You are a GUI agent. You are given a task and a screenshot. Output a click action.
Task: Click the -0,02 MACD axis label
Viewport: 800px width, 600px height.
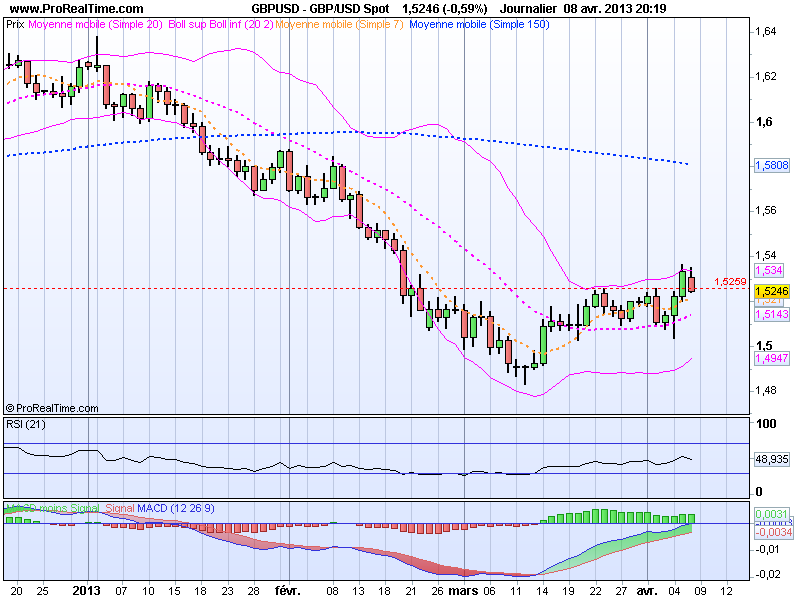point(767,574)
